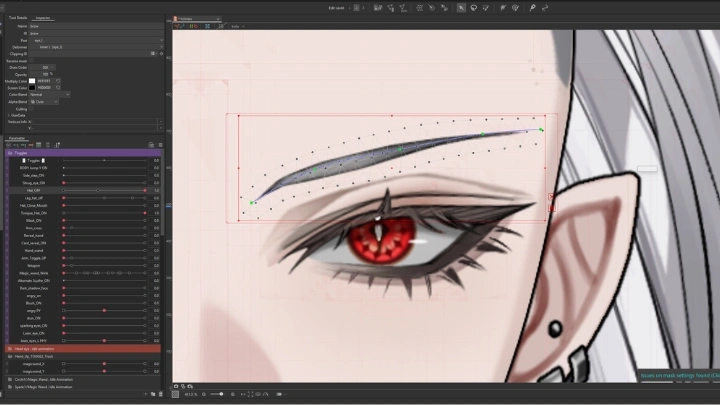Select the Parameter panel tab
The height and width of the screenshot is (405, 720).
(17, 138)
